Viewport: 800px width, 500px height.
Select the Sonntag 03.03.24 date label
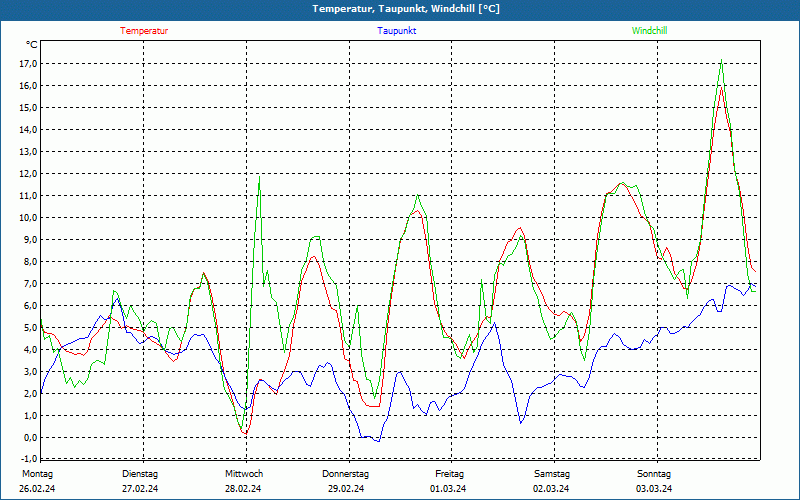(x=654, y=481)
